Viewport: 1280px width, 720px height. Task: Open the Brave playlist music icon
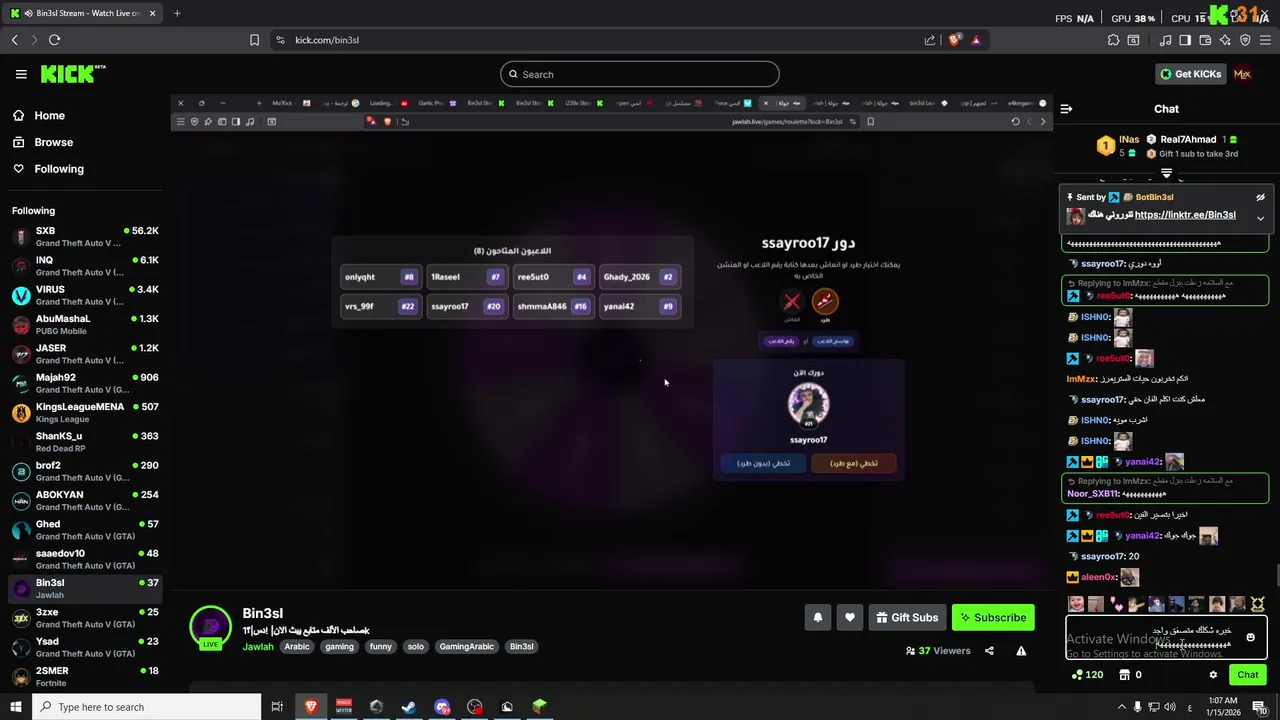pyautogui.click(x=1165, y=40)
